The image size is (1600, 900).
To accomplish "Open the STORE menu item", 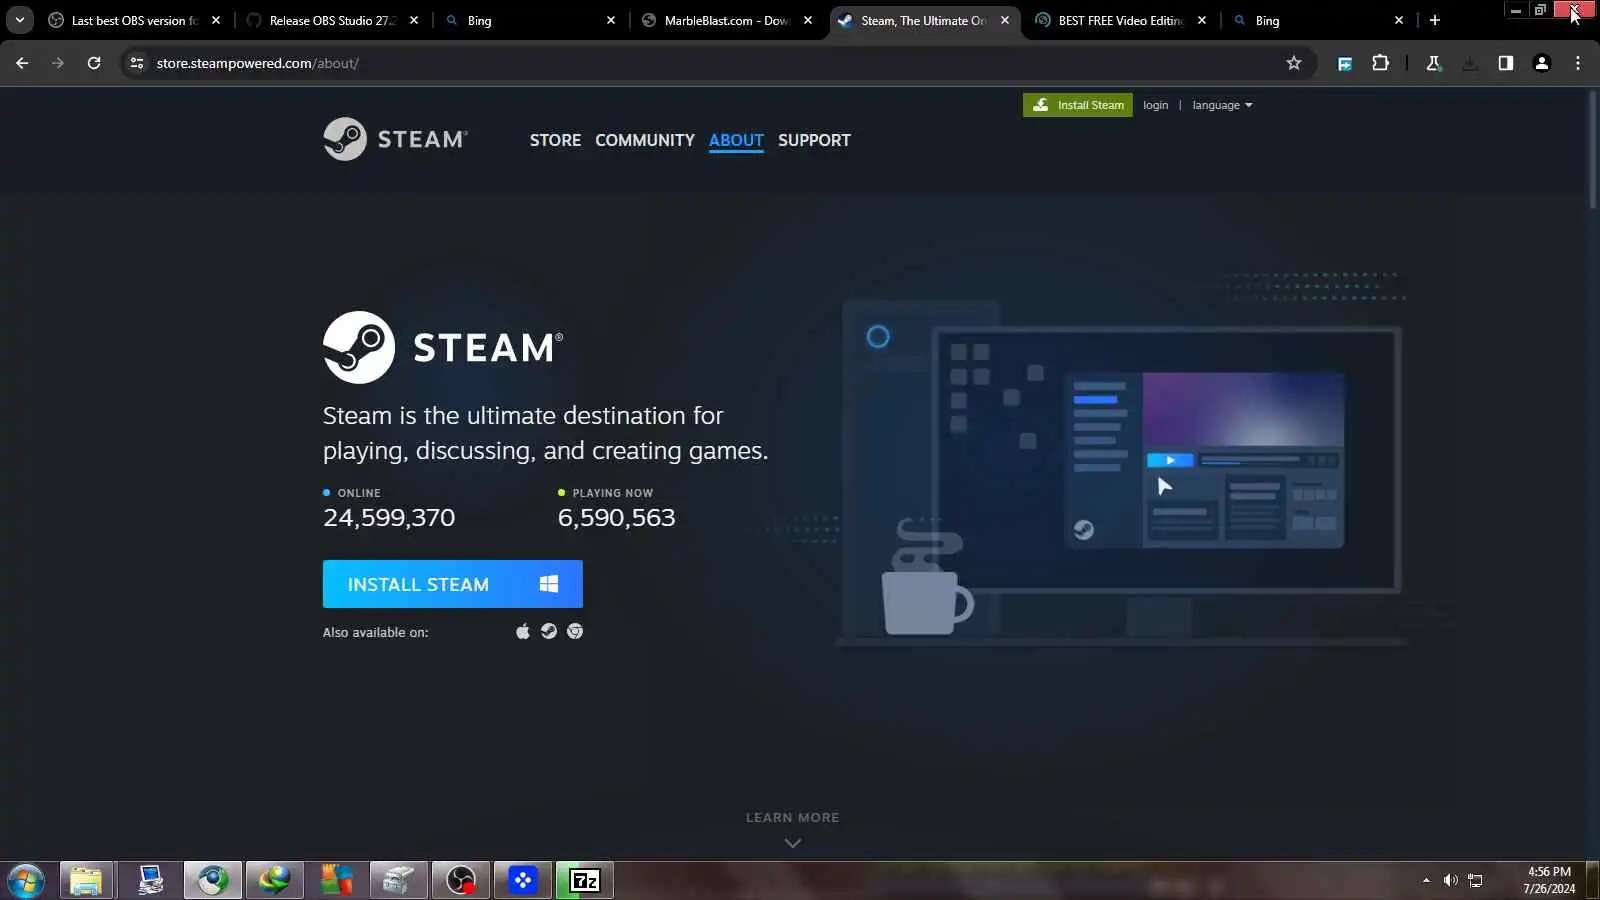I will pyautogui.click(x=555, y=140).
